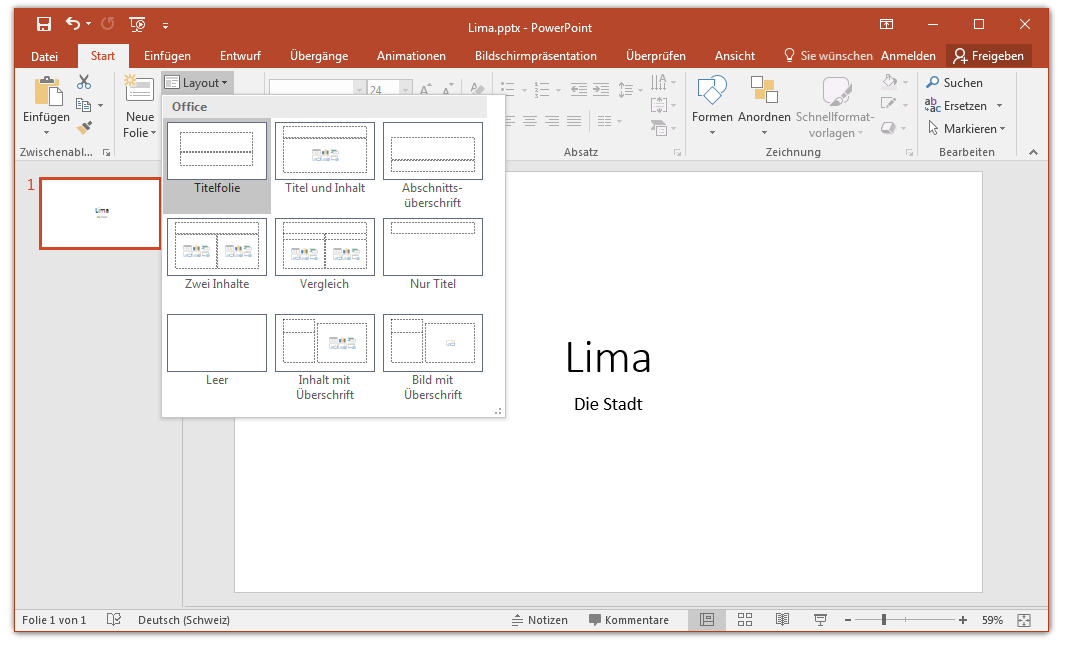This screenshot has width=1067, height=647.
Task: Choose the Titel und Inhalt layout
Action: 325,159
